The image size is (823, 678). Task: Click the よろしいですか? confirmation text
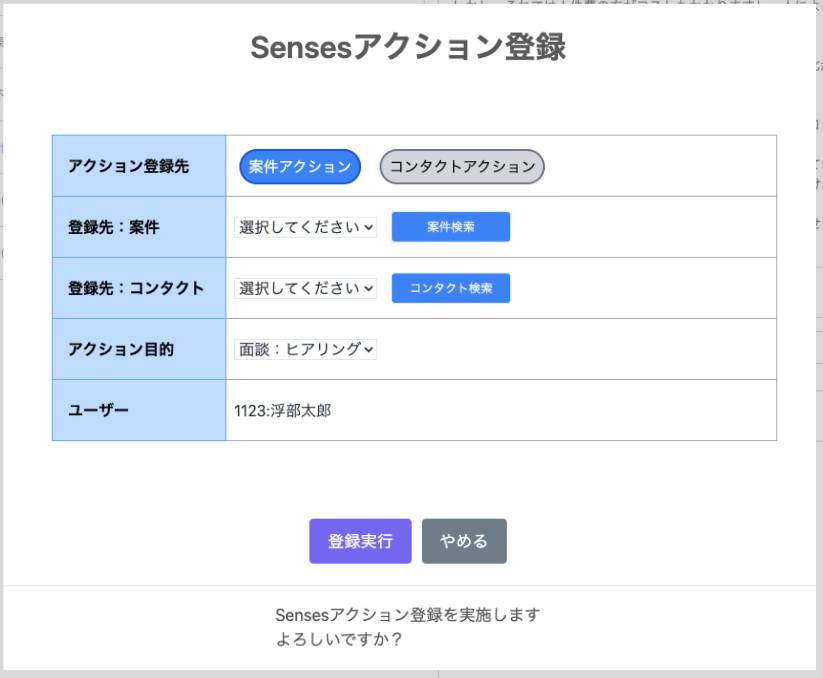pyautogui.click(x=339, y=639)
